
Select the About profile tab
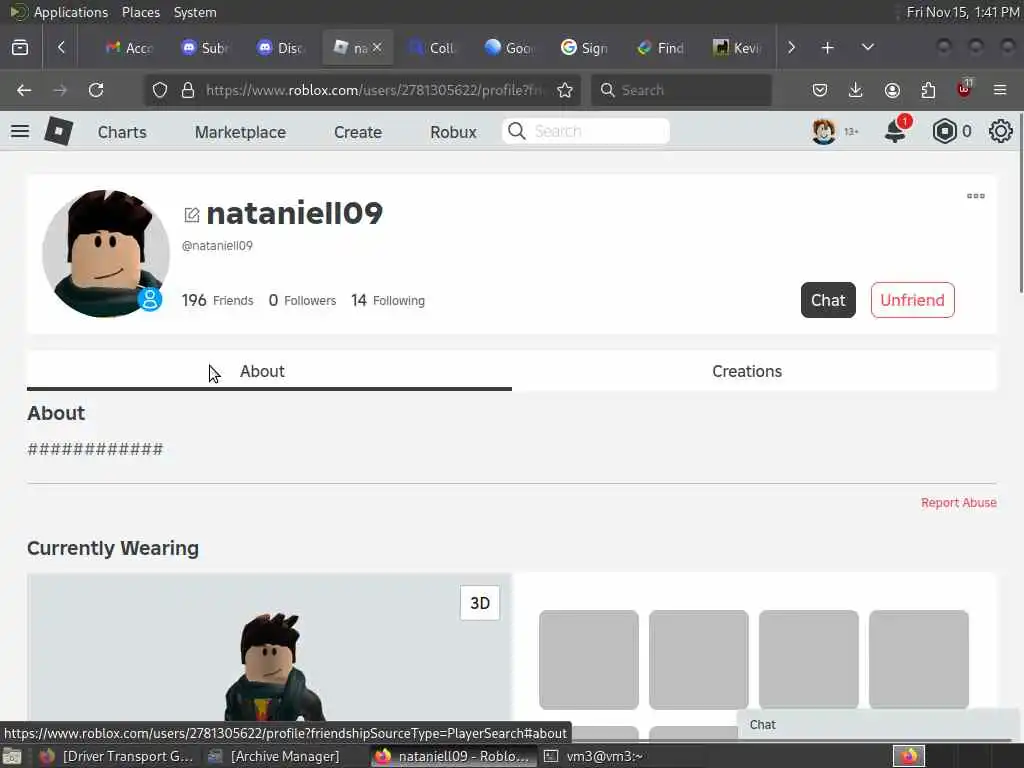coord(269,371)
